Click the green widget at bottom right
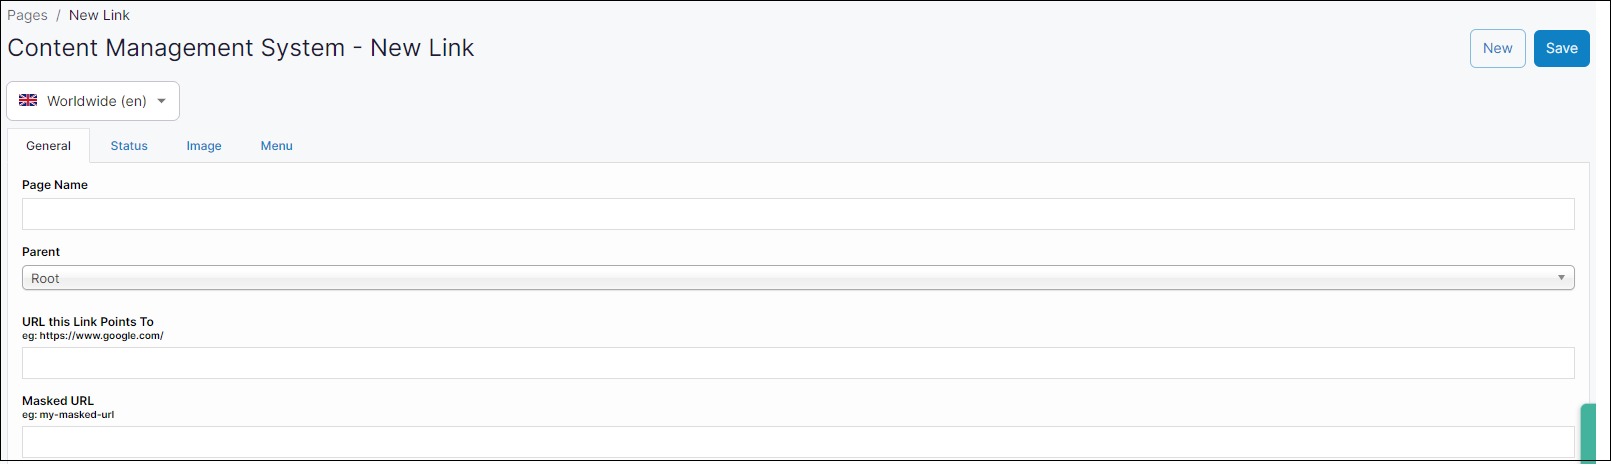Image resolution: width=1611 pixels, height=465 pixels. click(x=1588, y=433)
